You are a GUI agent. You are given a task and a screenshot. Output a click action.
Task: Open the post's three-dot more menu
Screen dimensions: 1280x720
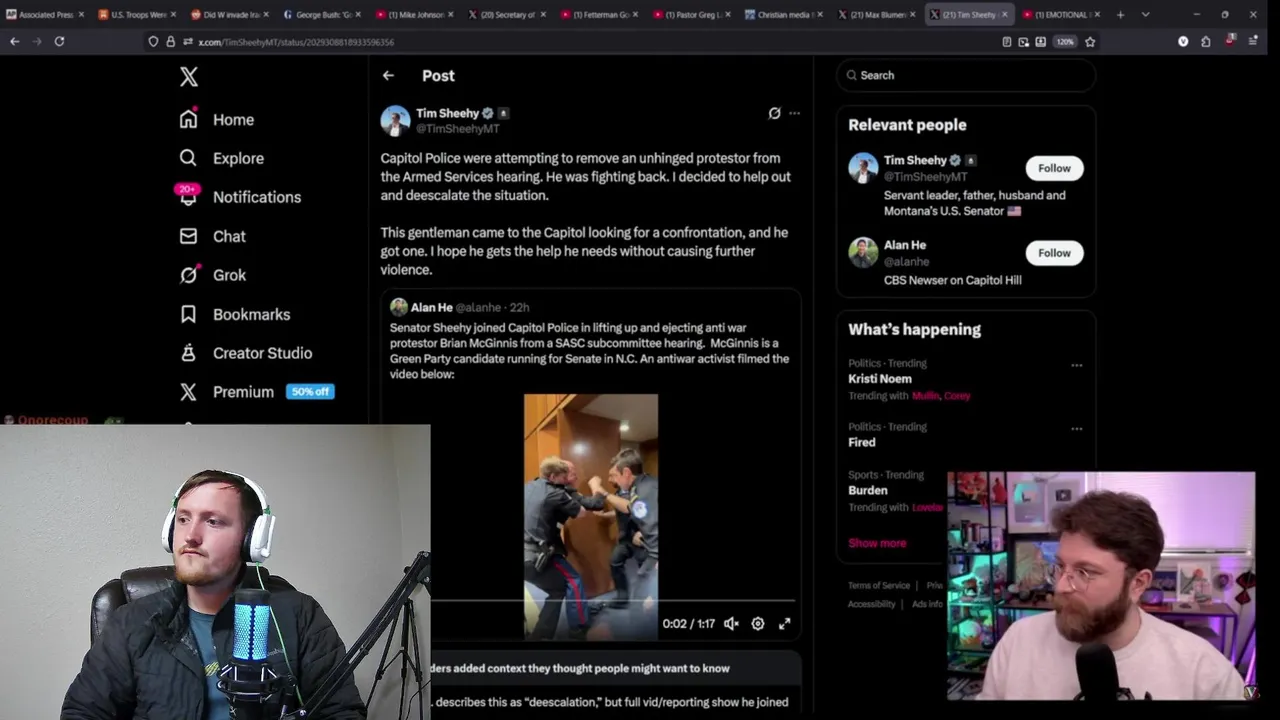(794, 113)
